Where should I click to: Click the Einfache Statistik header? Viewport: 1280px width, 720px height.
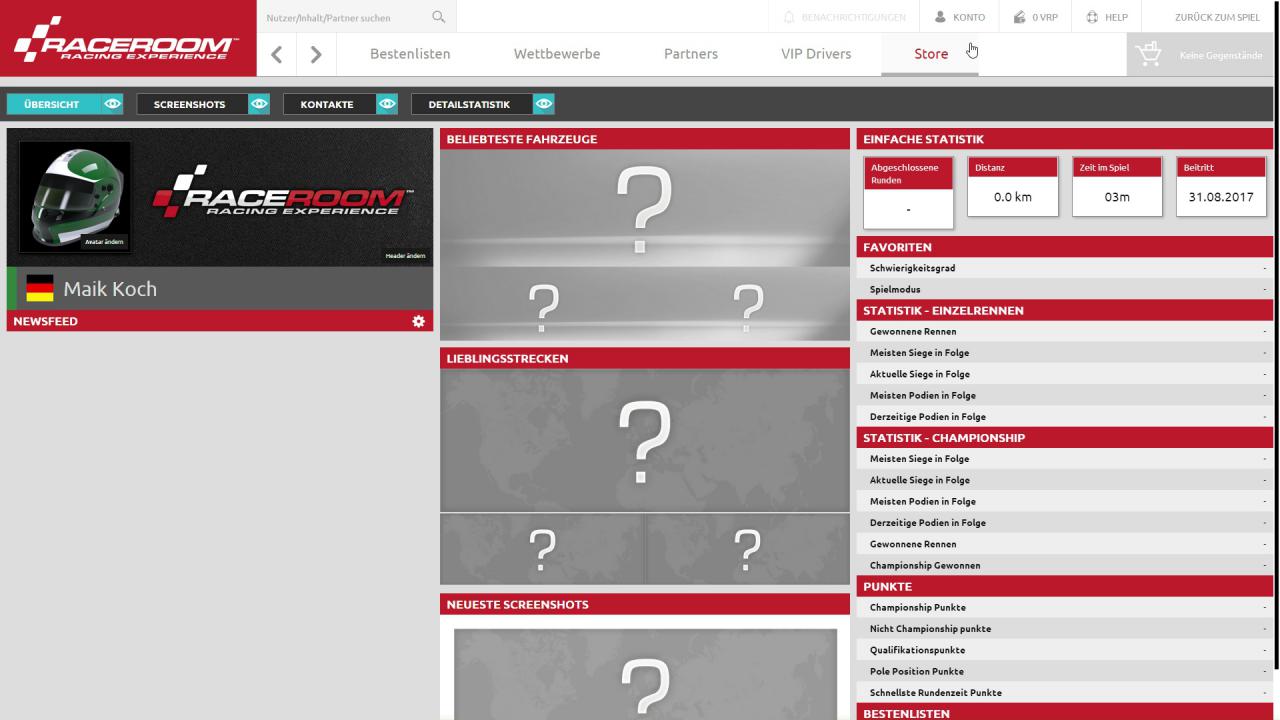1064,139
